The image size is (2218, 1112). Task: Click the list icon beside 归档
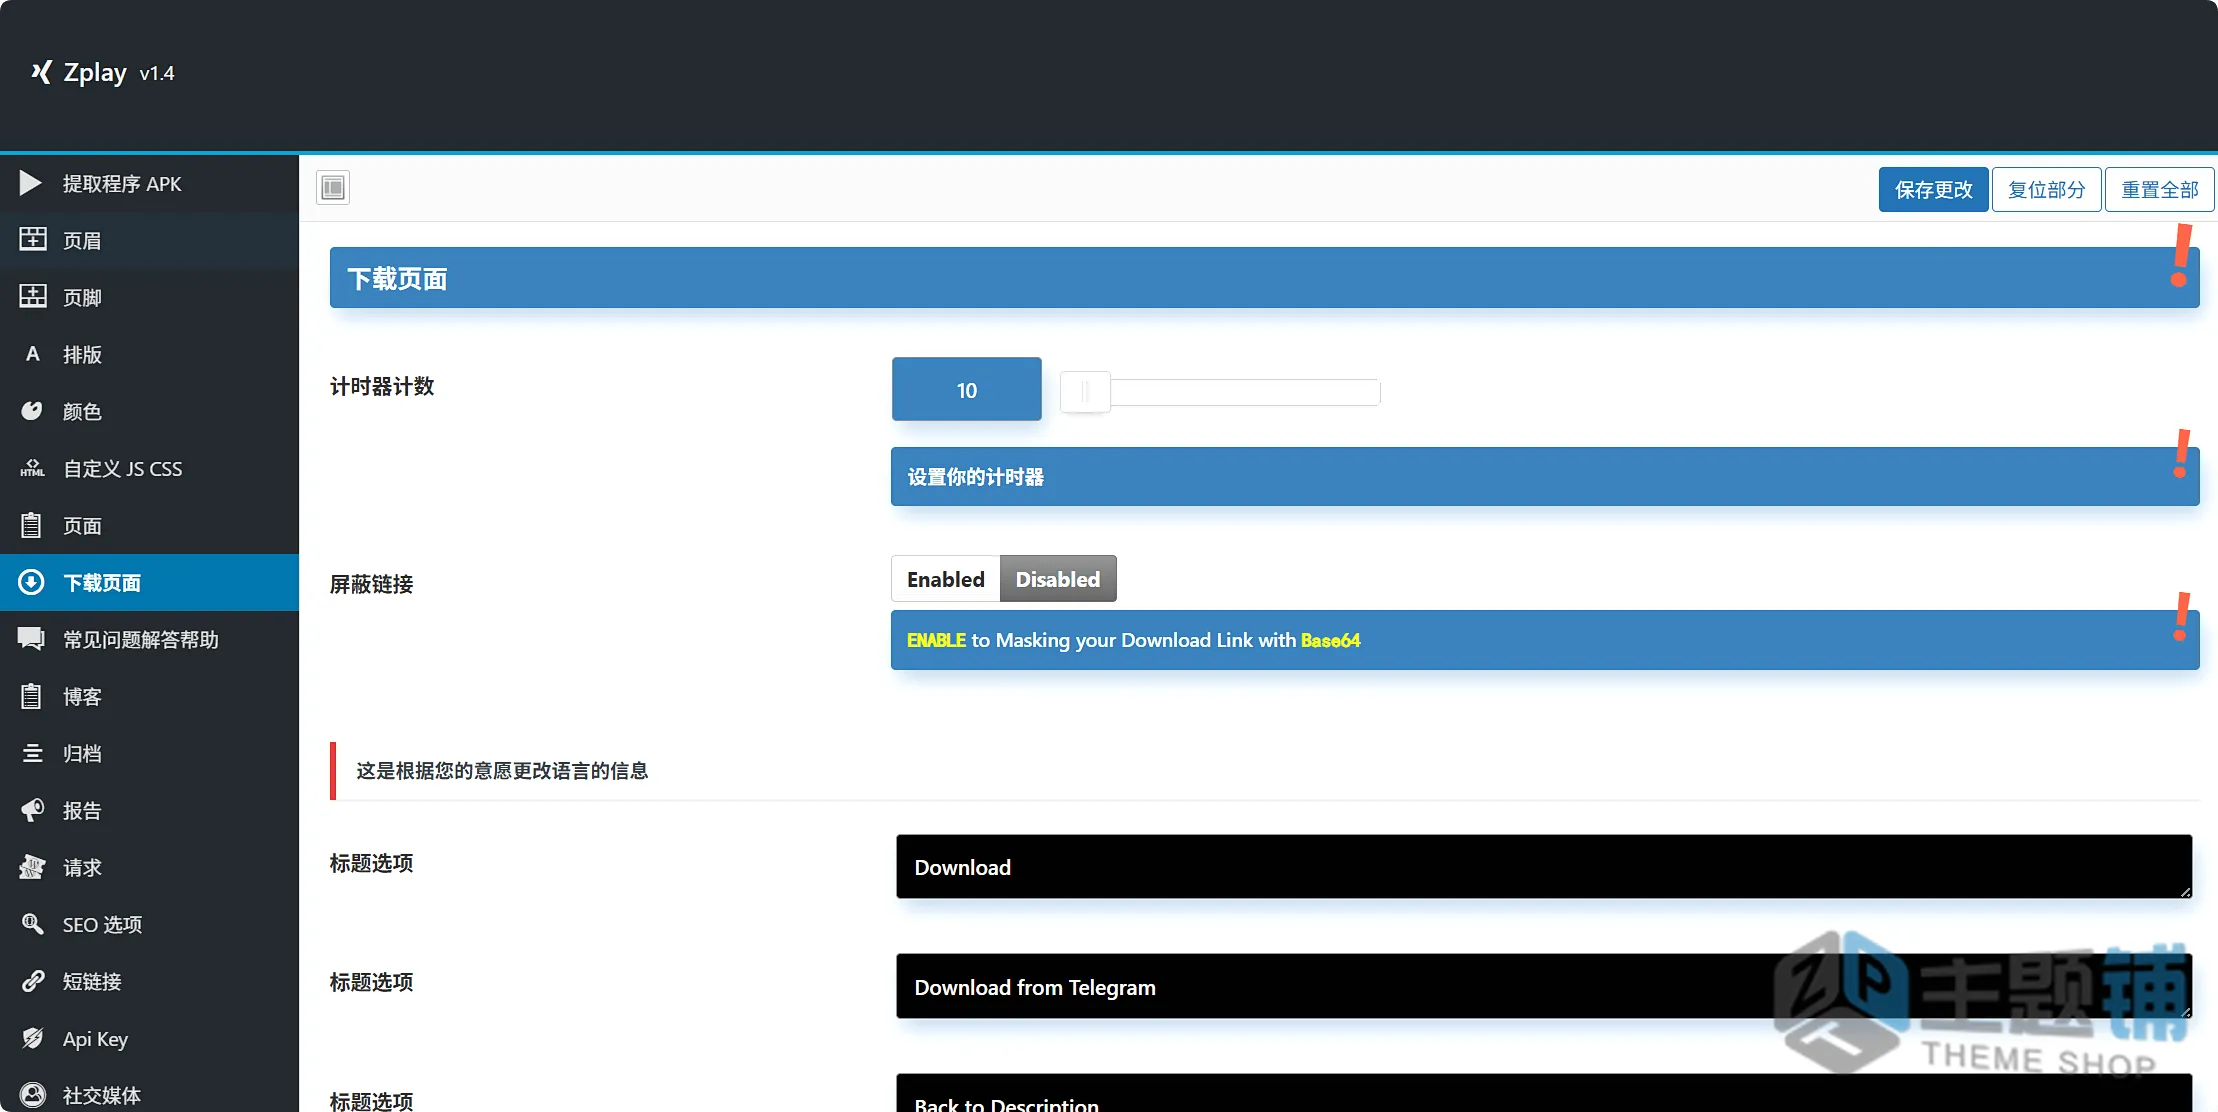pyautogui.click(x=32, y=753)
